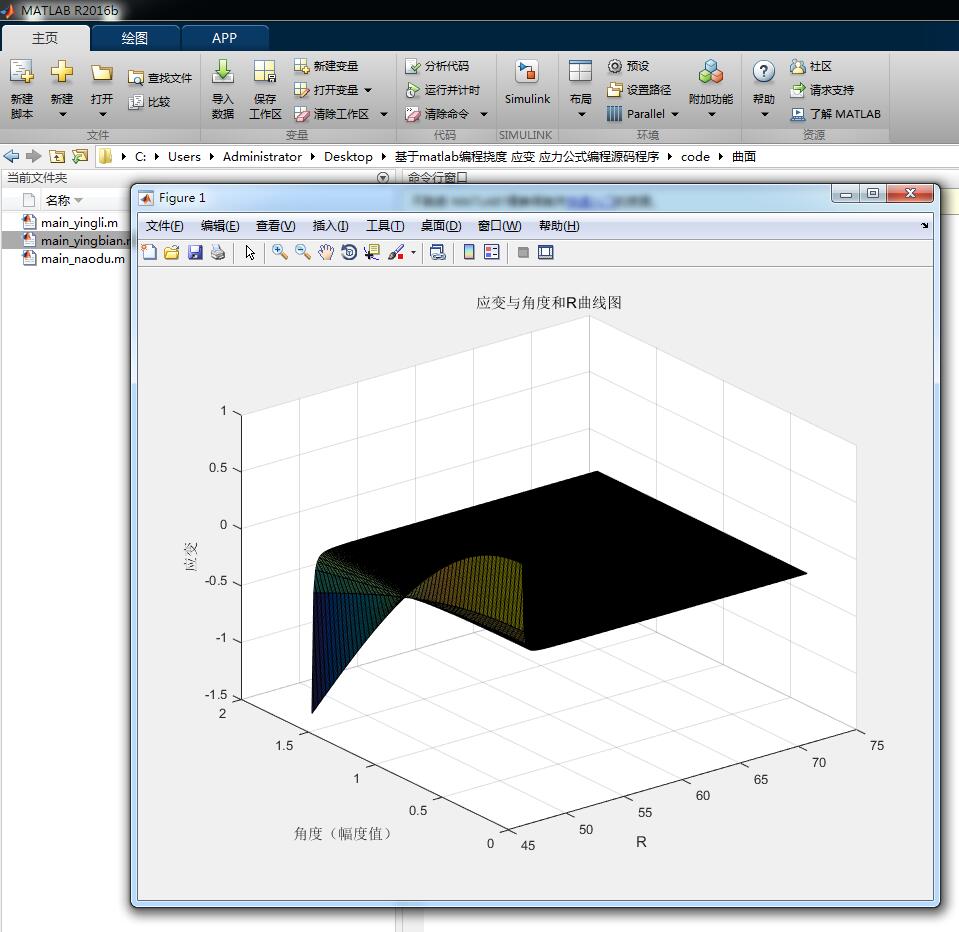959x932 pixels.
Task: Click the yellow plus New icon
Action: 62,72
